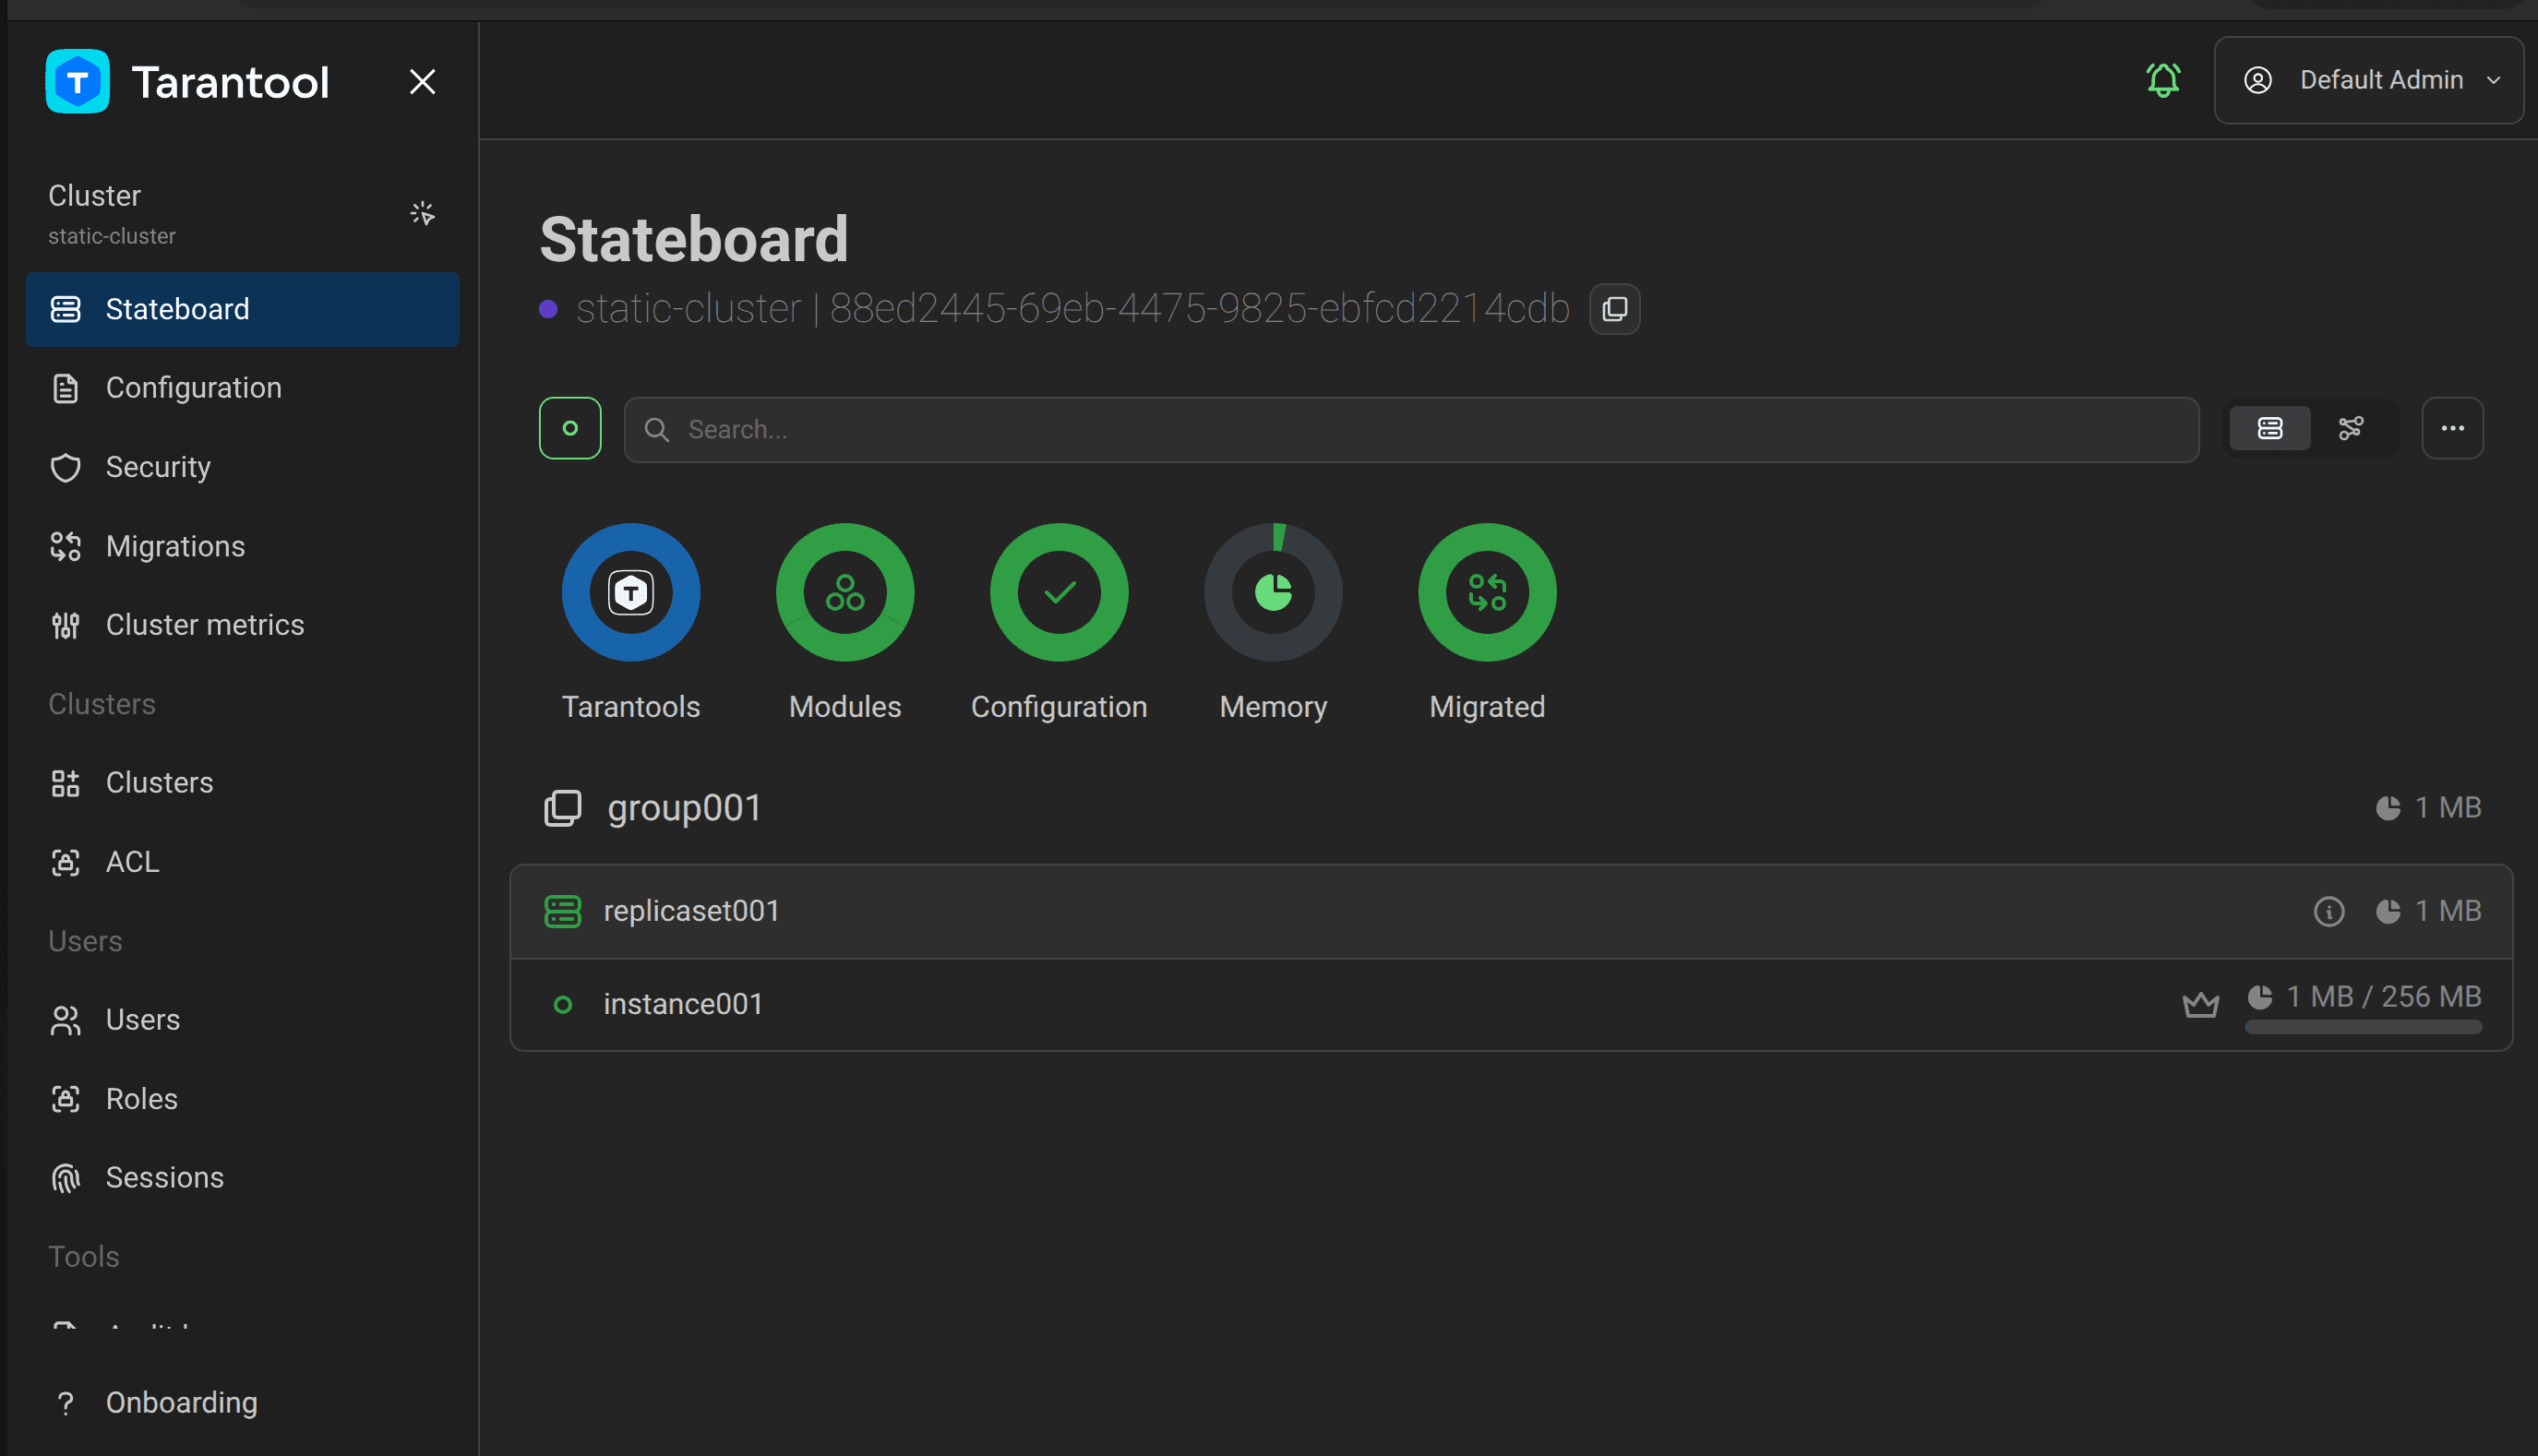2538x1456 pixels.
Task: Open the instance001 row
Action: [1511, 1004]
